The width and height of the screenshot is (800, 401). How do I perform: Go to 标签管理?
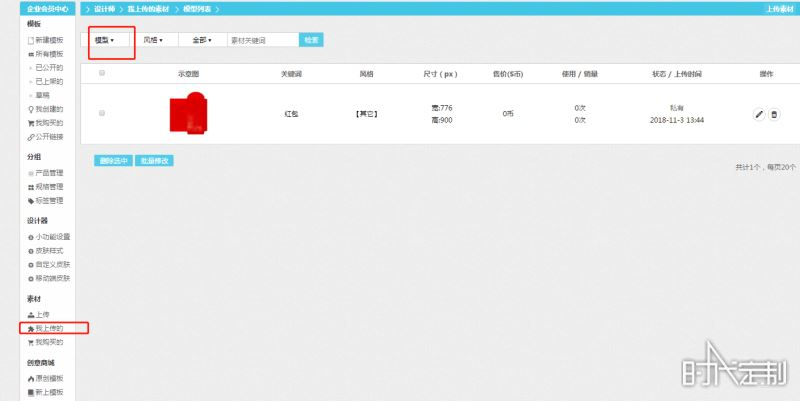[46, 200]
